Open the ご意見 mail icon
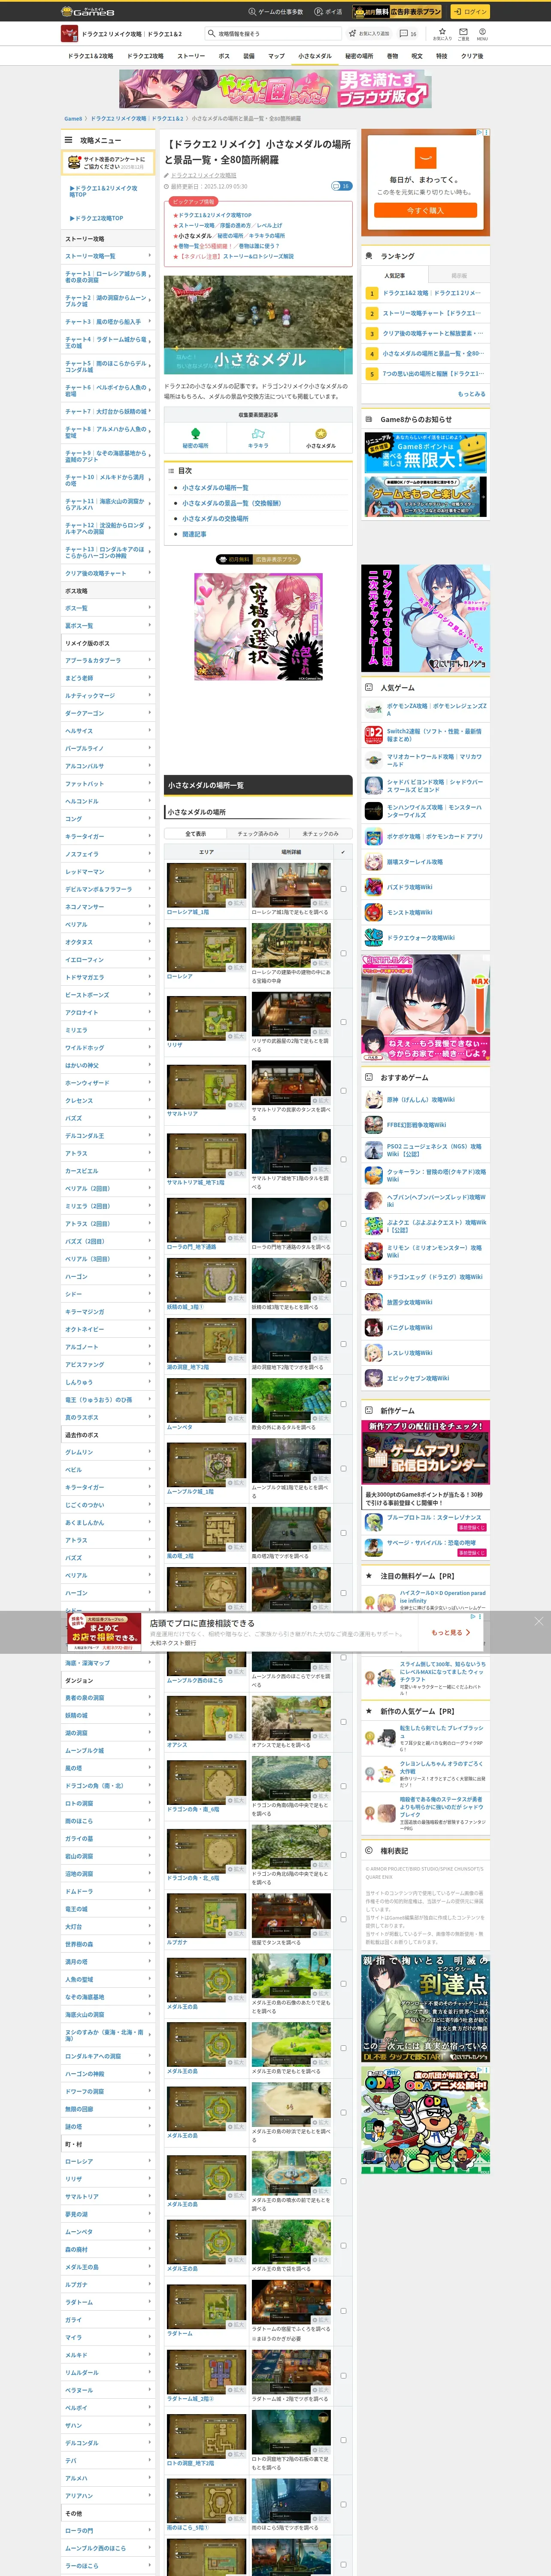Image resolution: width=551 pixels, height=2576 pixels. pyautogui.click(x=463, y=33)
